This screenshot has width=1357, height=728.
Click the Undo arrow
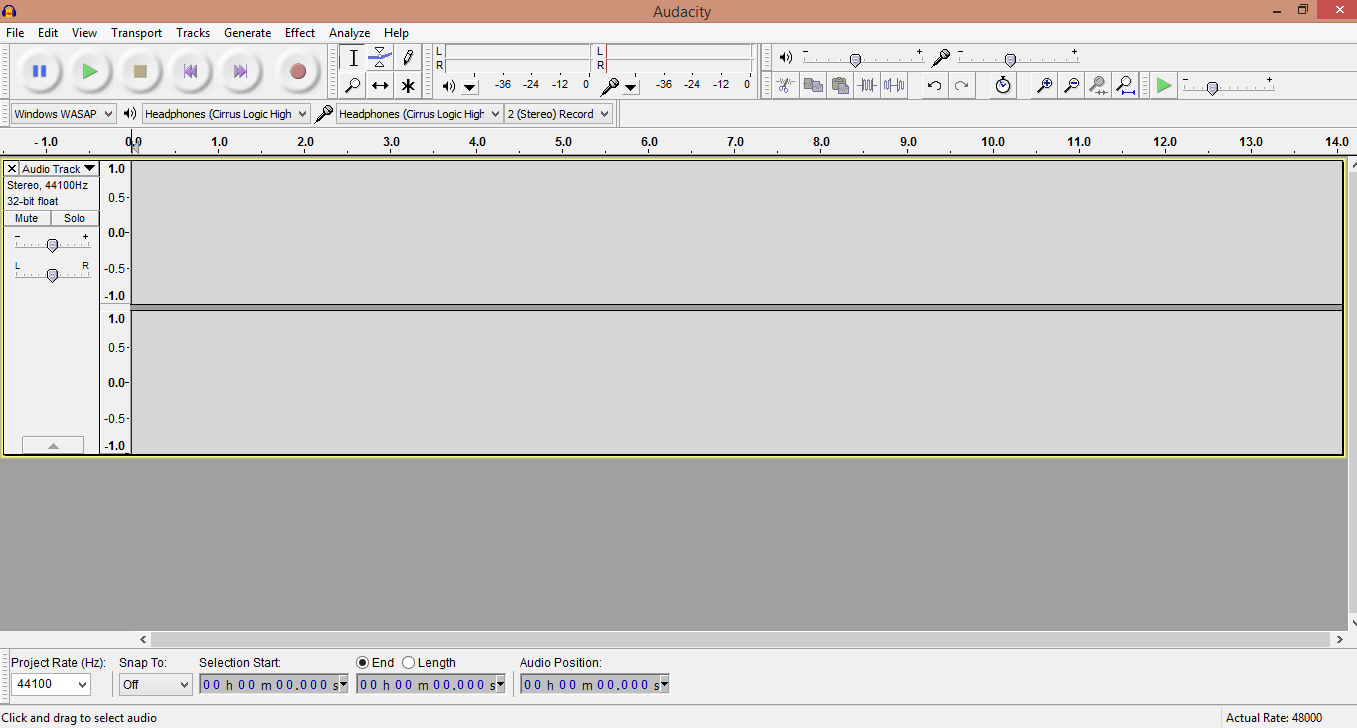934,85
